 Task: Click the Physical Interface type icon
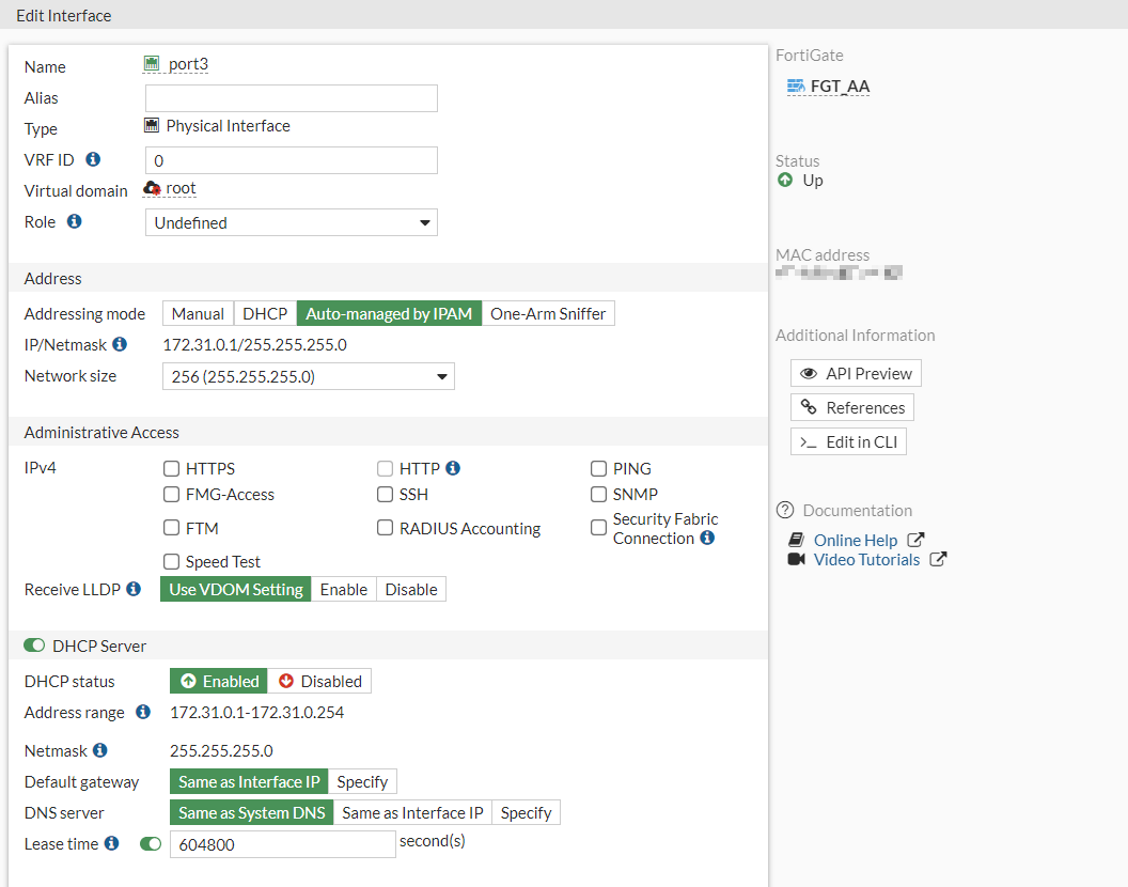[x=152, y=125]
